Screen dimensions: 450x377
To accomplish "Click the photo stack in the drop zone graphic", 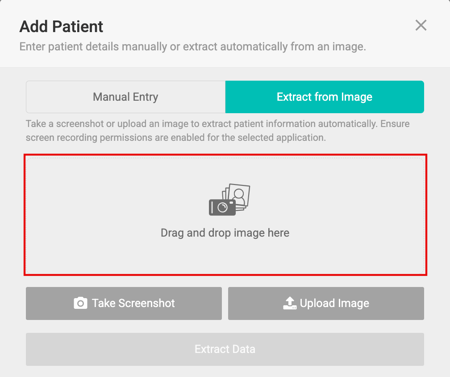I will pyautogui.click(x=237, y=196).
